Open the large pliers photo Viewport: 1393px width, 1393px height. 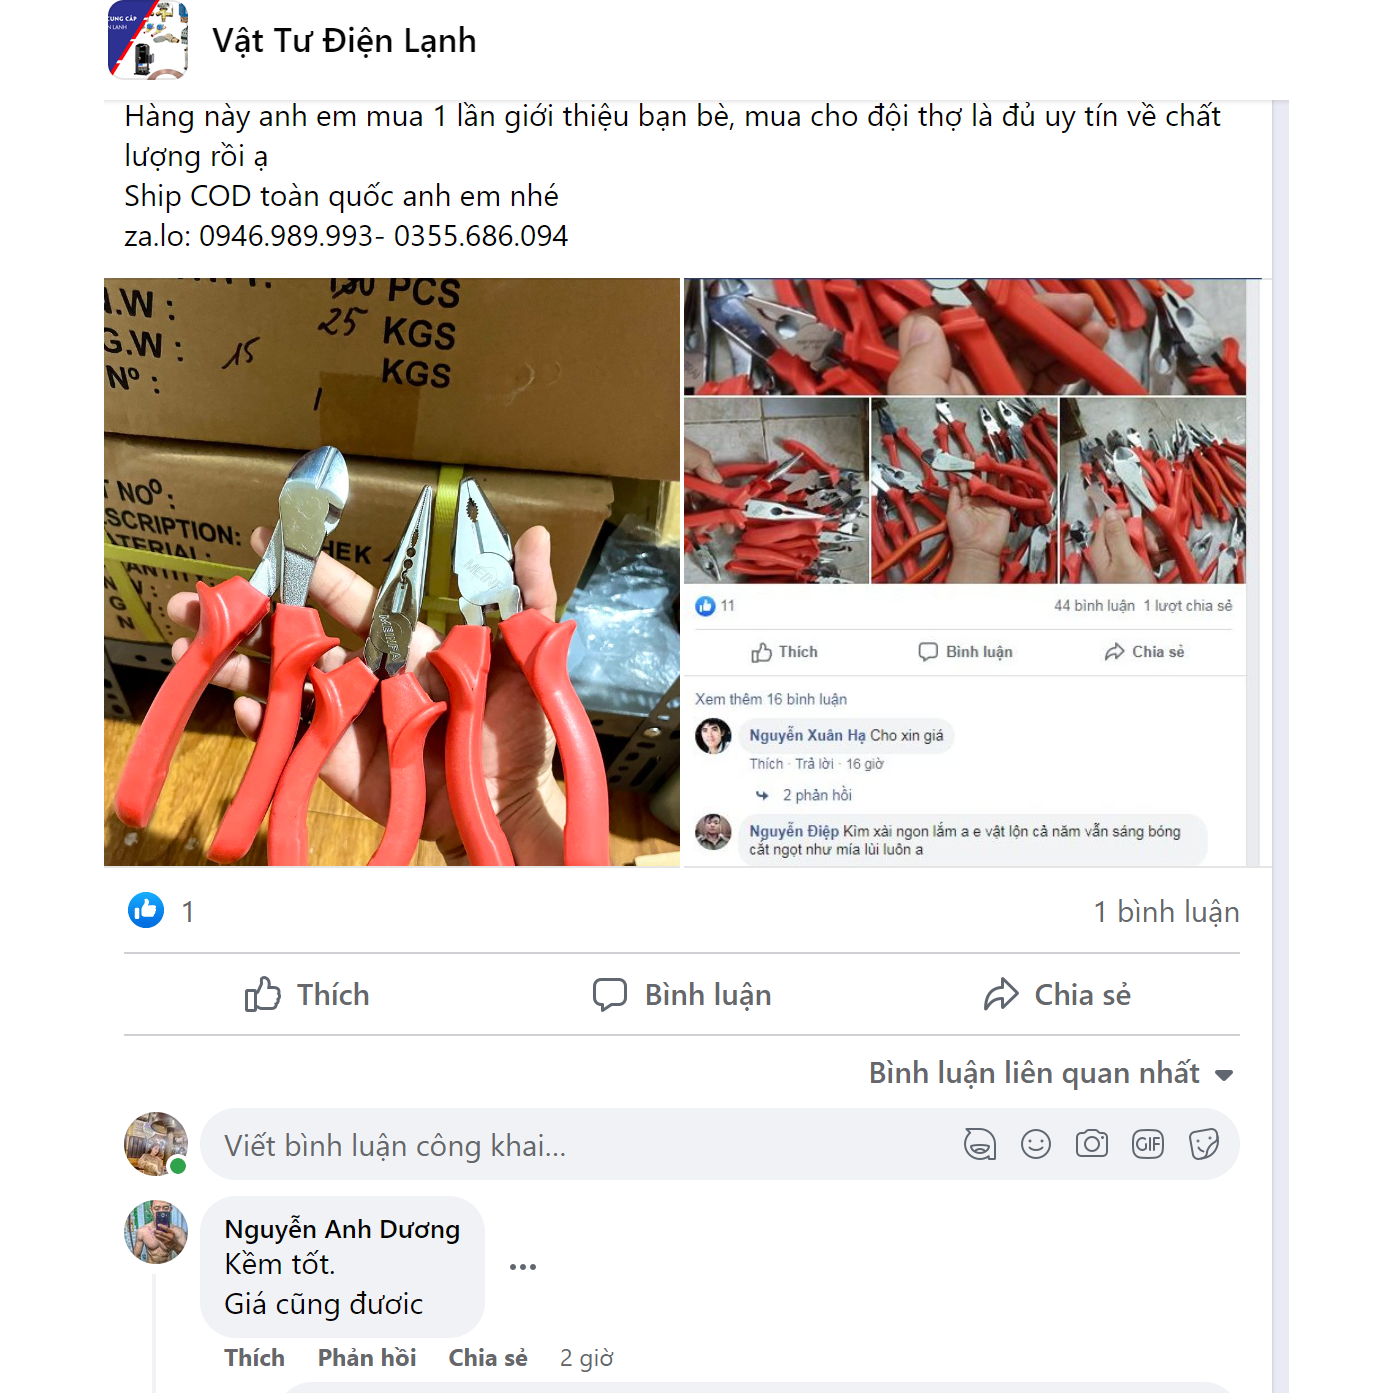(392, 572)
